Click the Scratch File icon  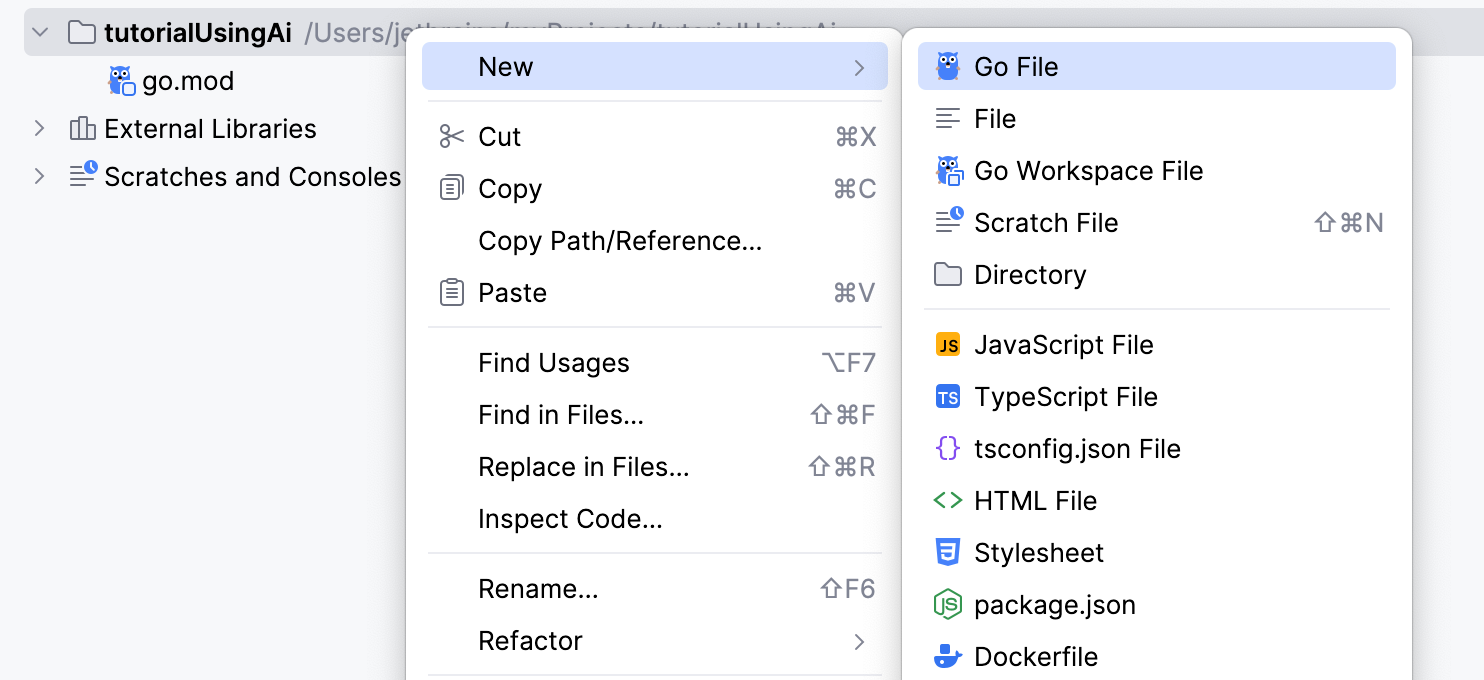[x=948, y=222]
